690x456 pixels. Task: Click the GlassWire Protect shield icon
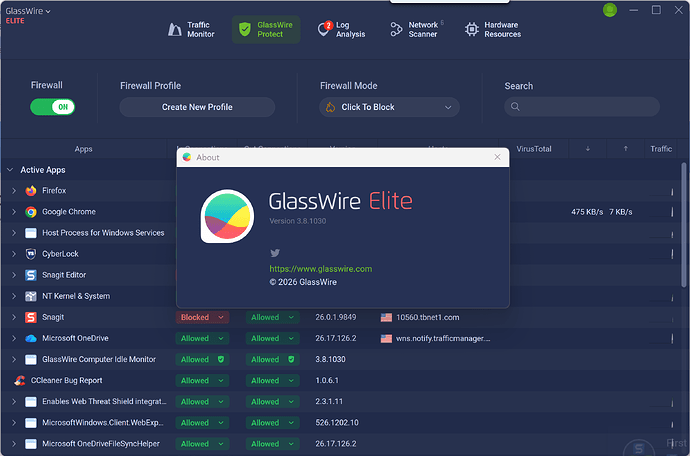245,29
